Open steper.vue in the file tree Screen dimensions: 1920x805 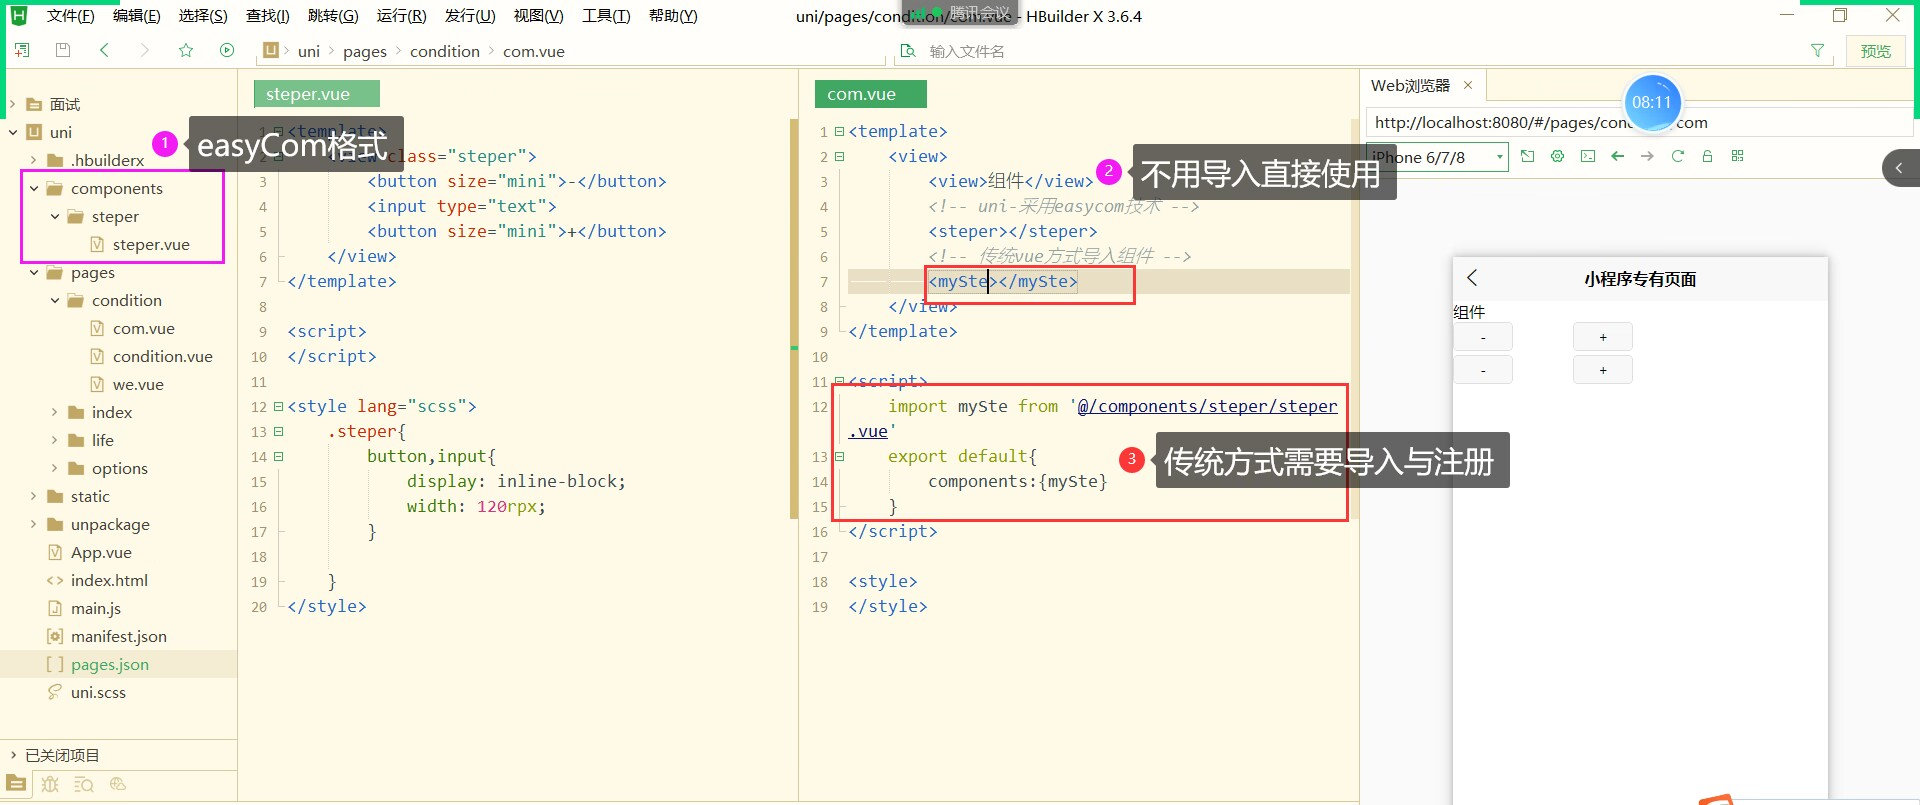point(150,244)
